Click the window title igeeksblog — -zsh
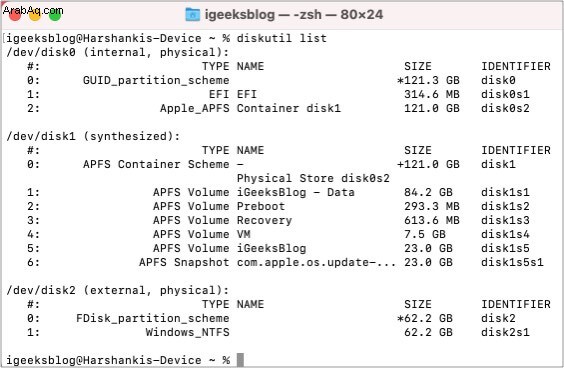 [294, 14]
